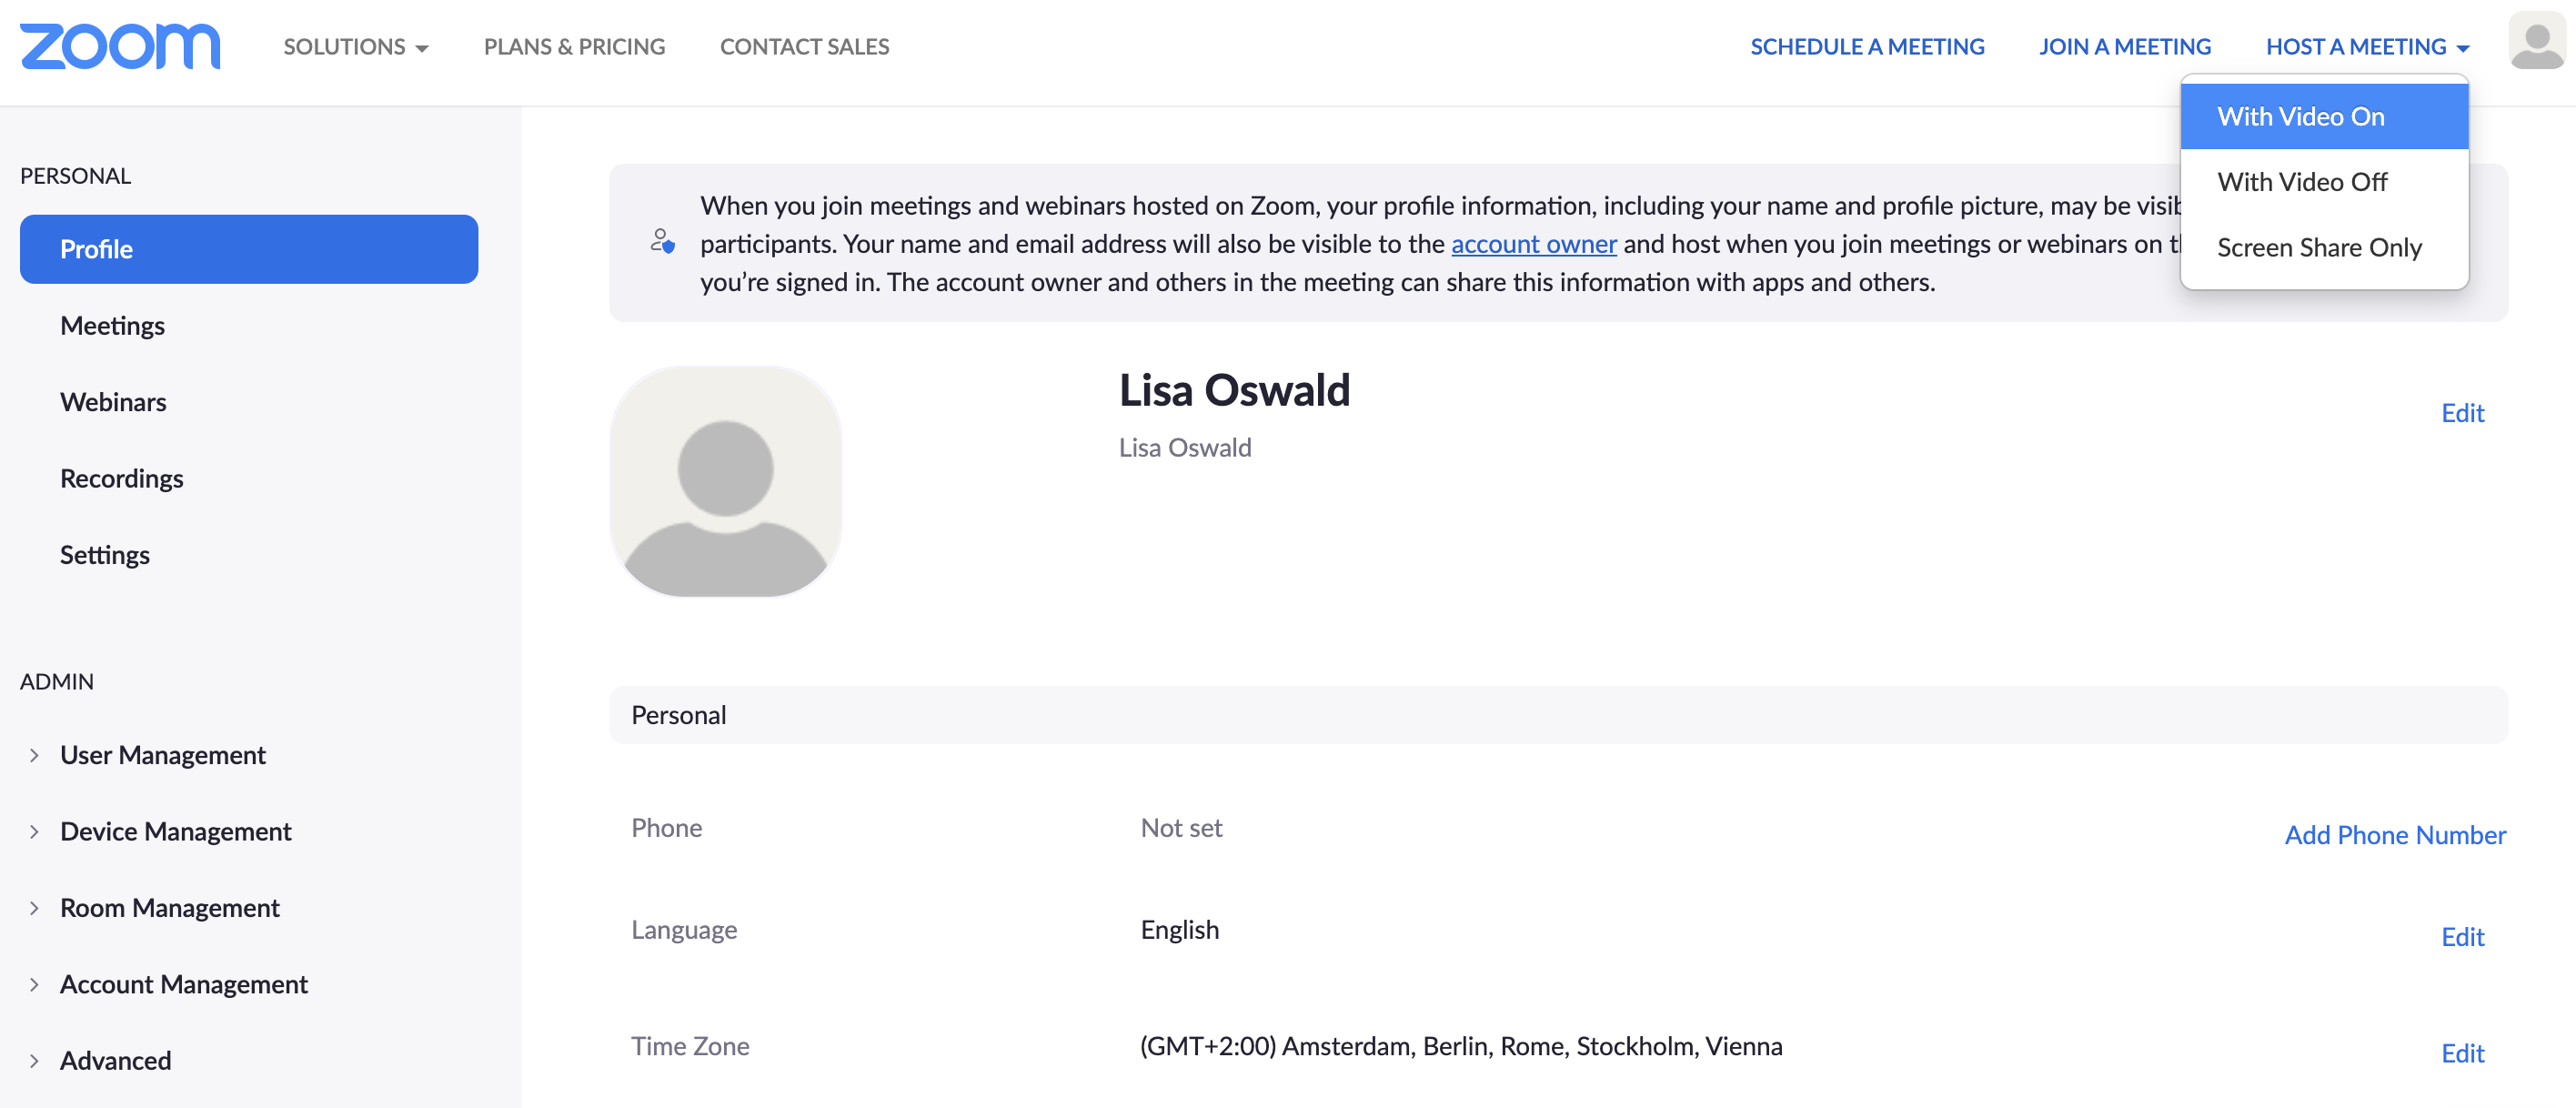The height and width of the screenshot is (1108, 2576).
Task: Open the Meetings page in sidebar
Action: tap(112, 326)
